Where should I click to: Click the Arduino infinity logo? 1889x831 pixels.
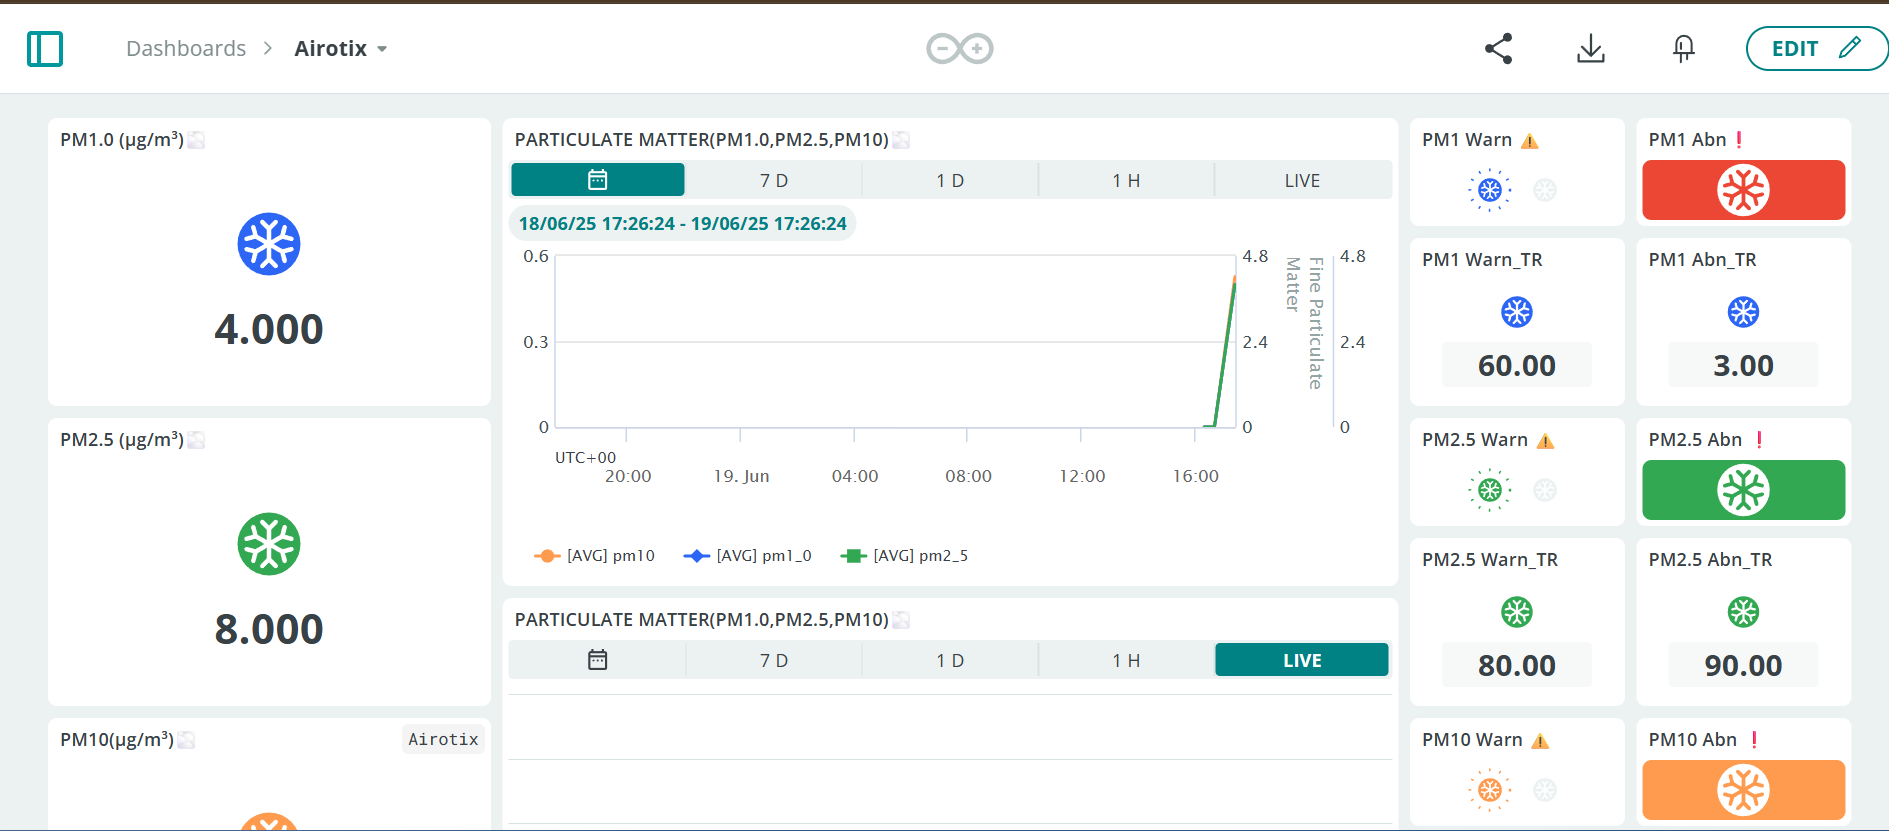[x=960, y=48]
